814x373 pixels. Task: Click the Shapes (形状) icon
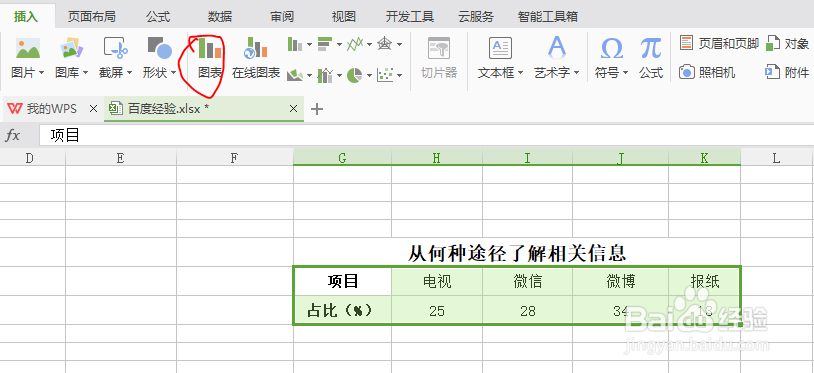coord(159,48)
